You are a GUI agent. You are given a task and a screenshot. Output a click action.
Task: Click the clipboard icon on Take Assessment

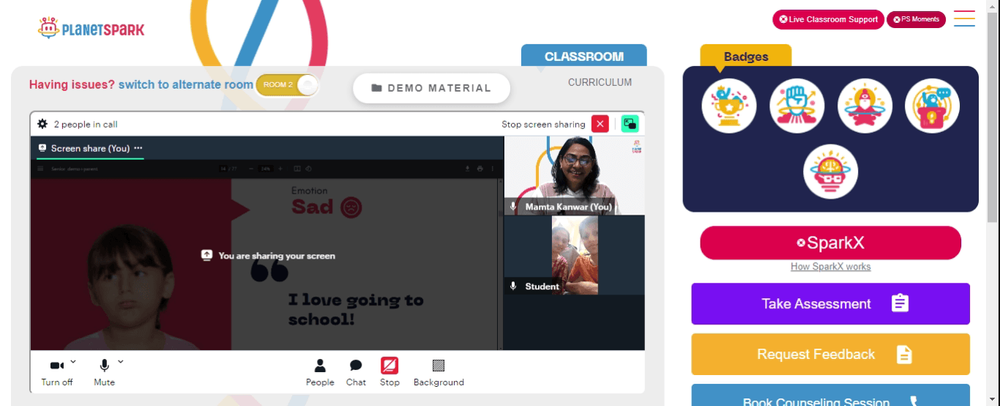900,303
